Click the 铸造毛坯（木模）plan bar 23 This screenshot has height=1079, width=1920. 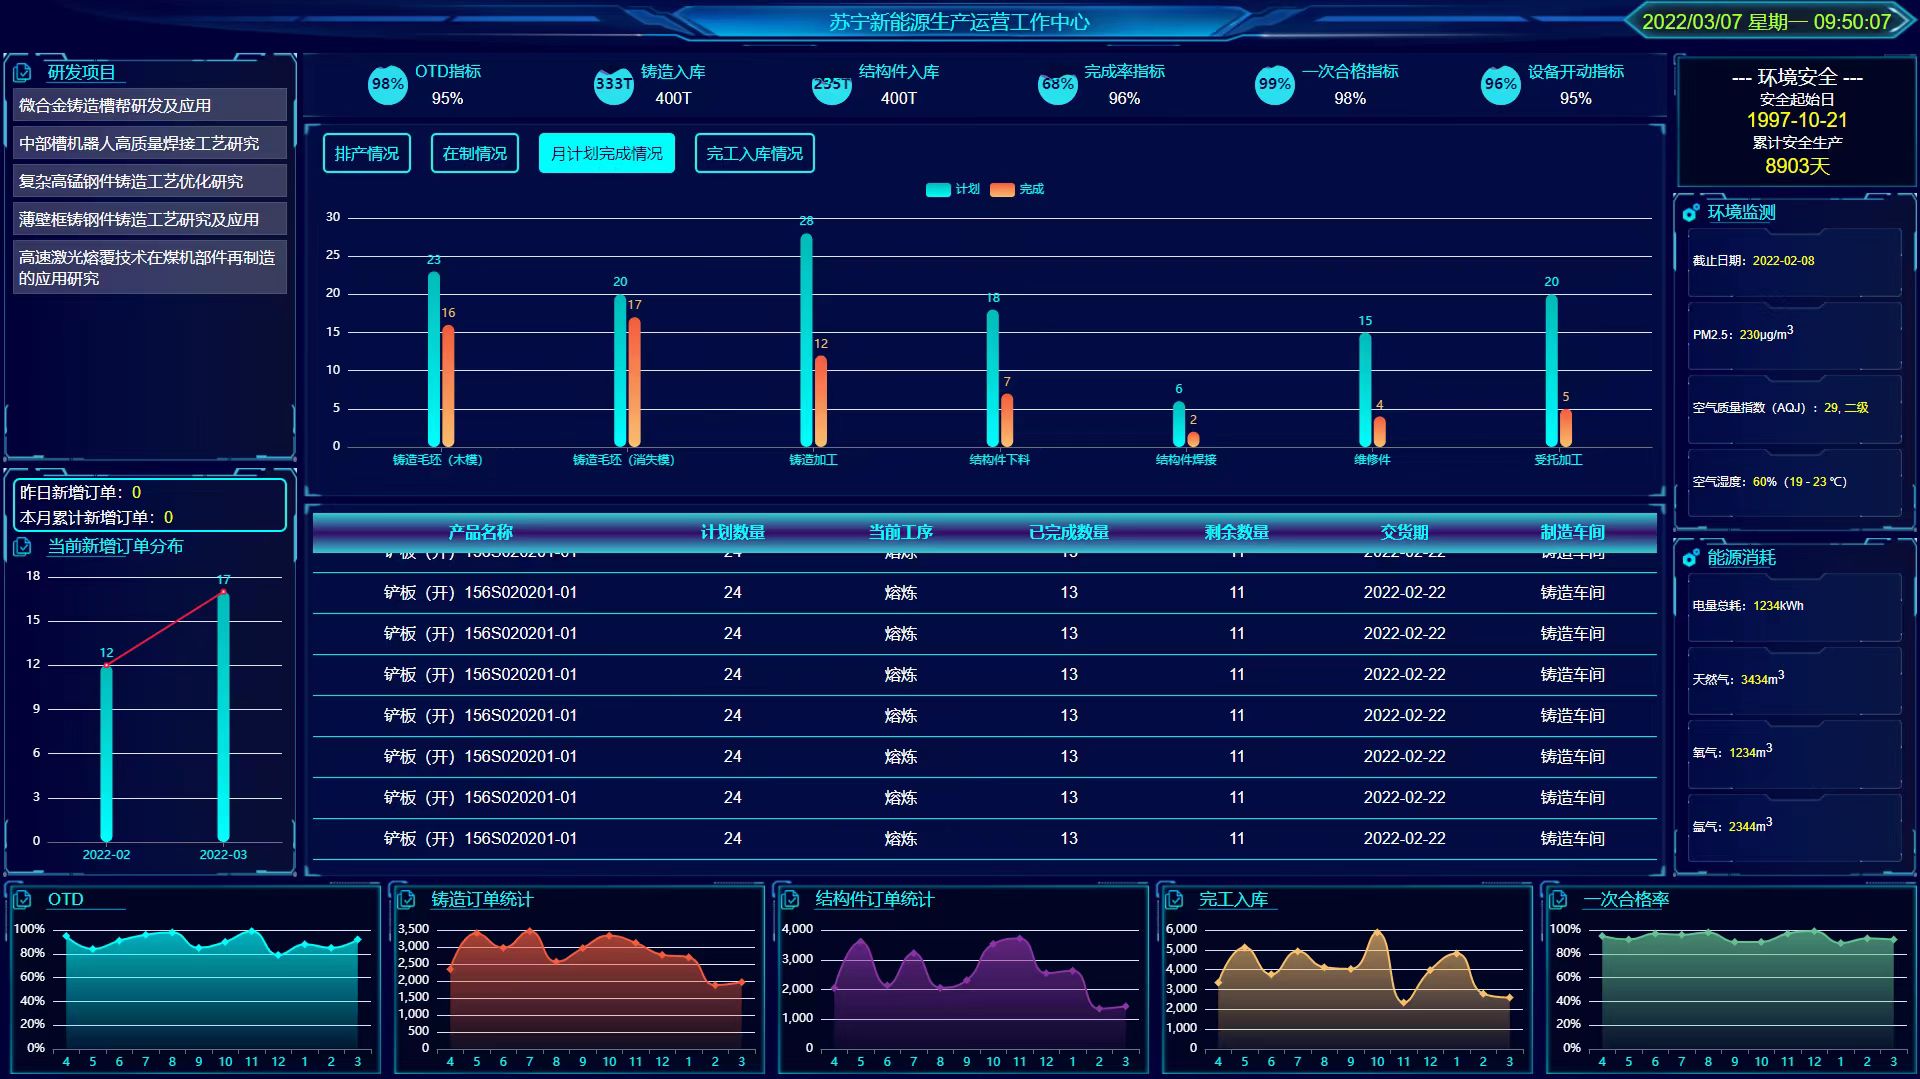tap(434, 359)
